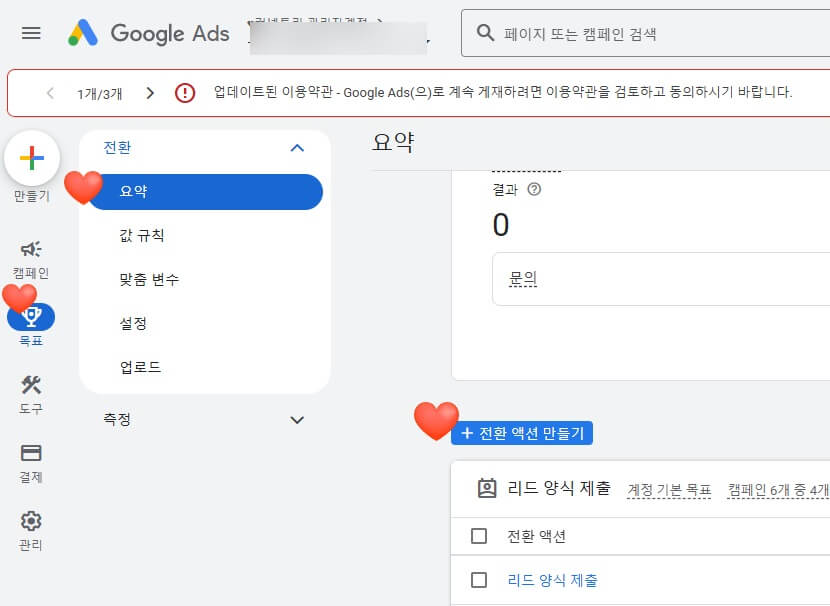Click the 전환 액션 column header
This screenshot has height=606, width=830.
coord(537,536)
